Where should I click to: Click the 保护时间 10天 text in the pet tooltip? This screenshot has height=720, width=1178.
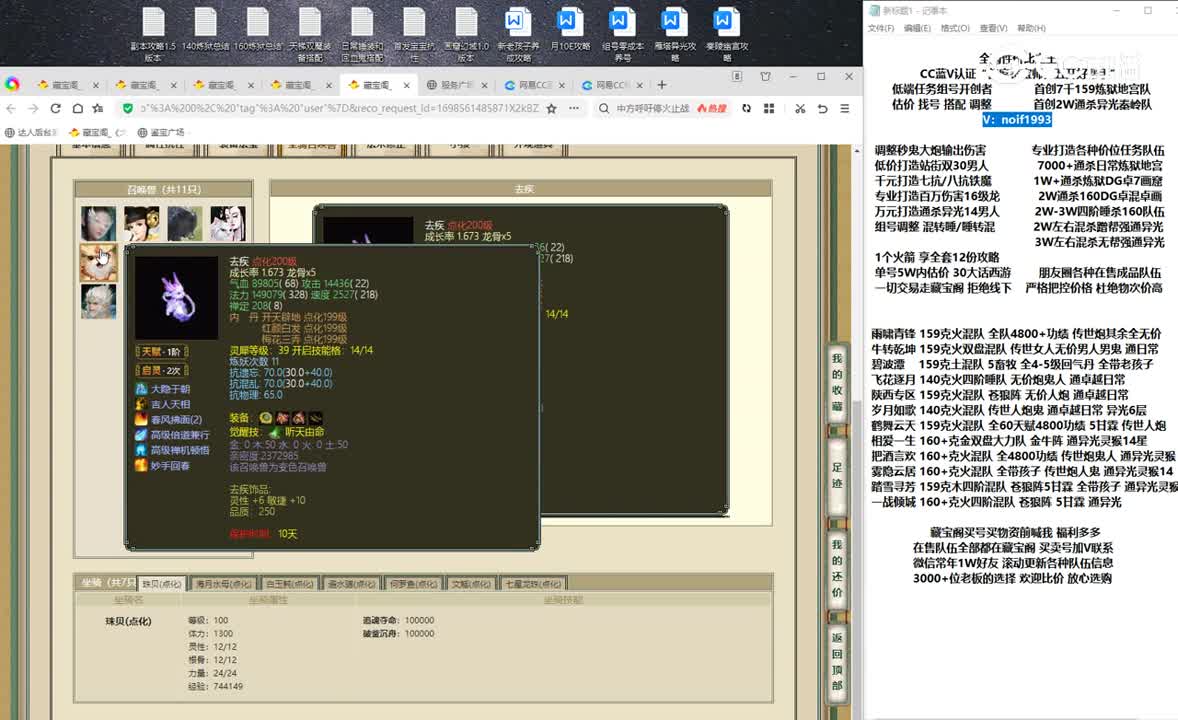263,534
